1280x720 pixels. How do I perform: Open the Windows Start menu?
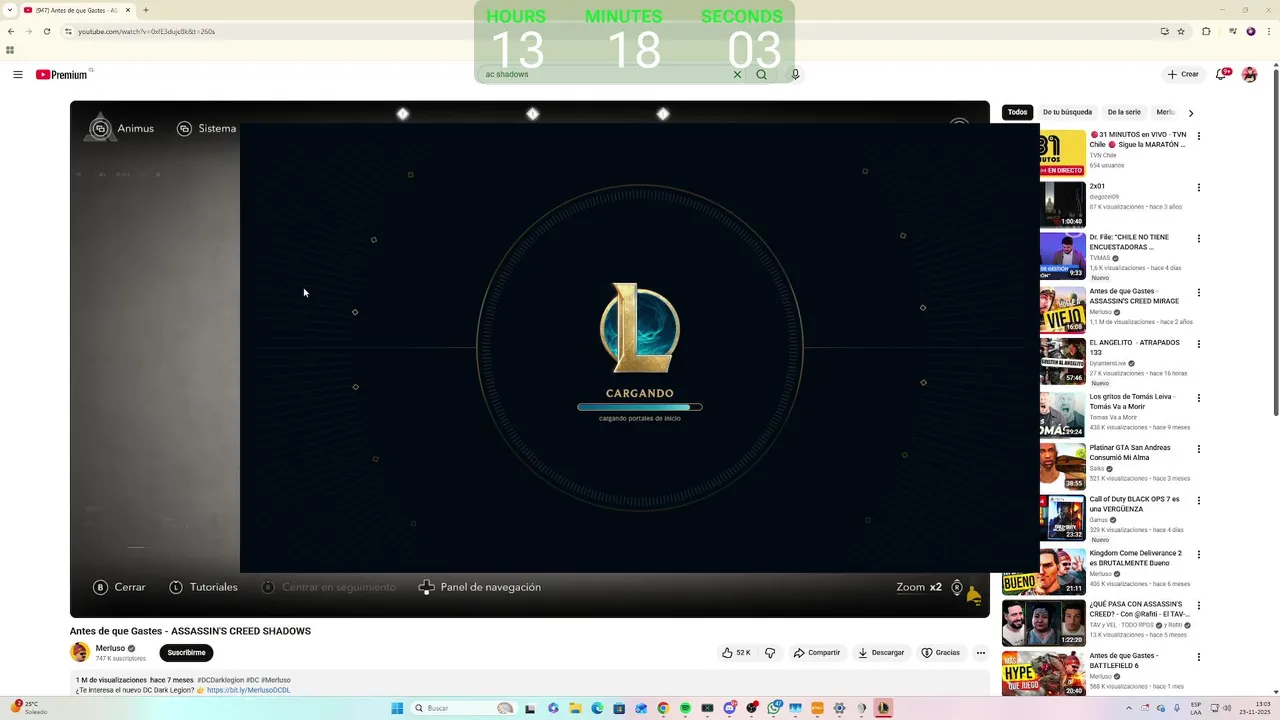pos(397,708)
